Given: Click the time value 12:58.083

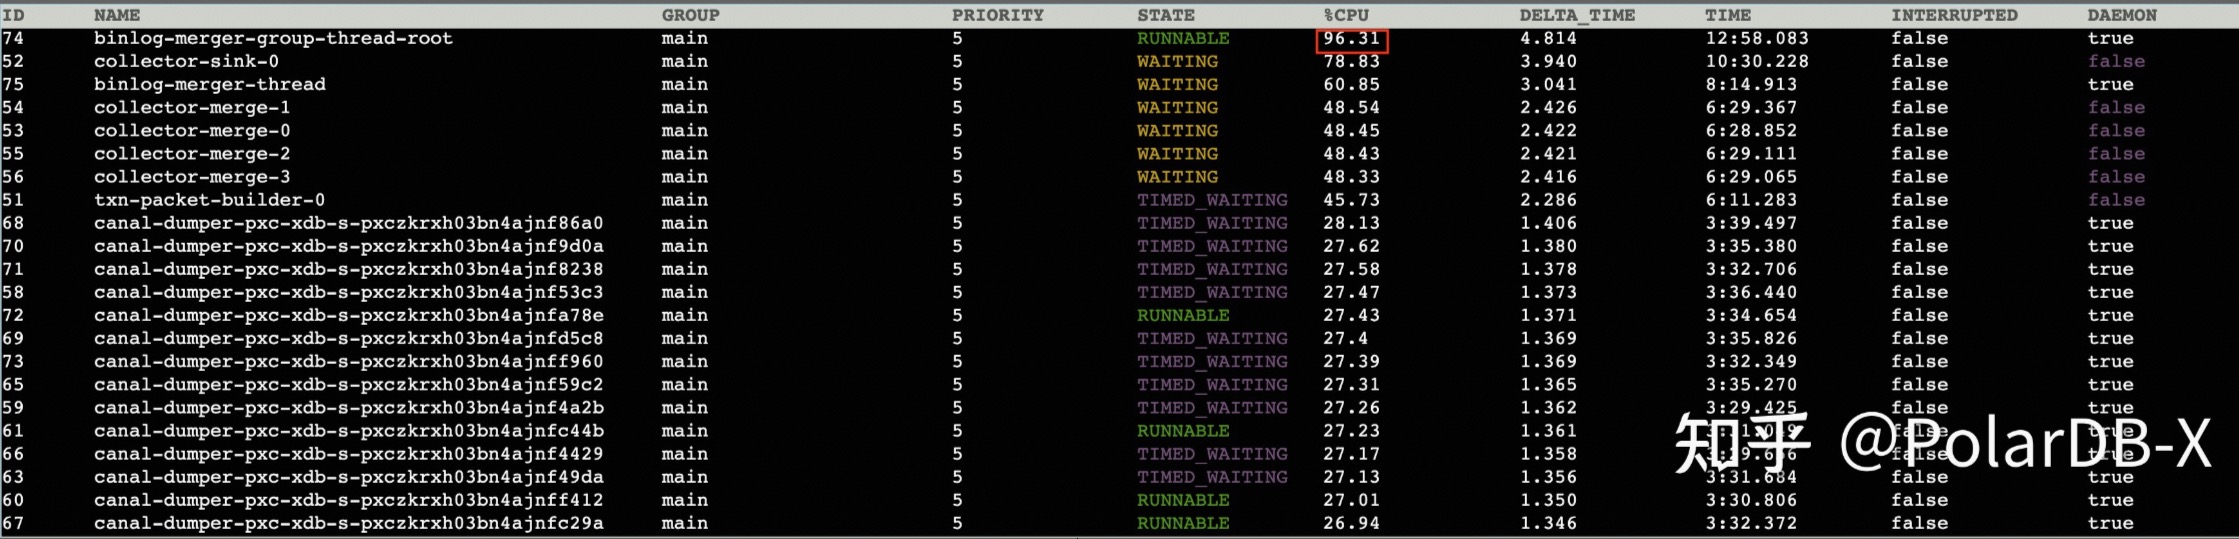Looking at the screenshot, I should (x=1757, y=38).
